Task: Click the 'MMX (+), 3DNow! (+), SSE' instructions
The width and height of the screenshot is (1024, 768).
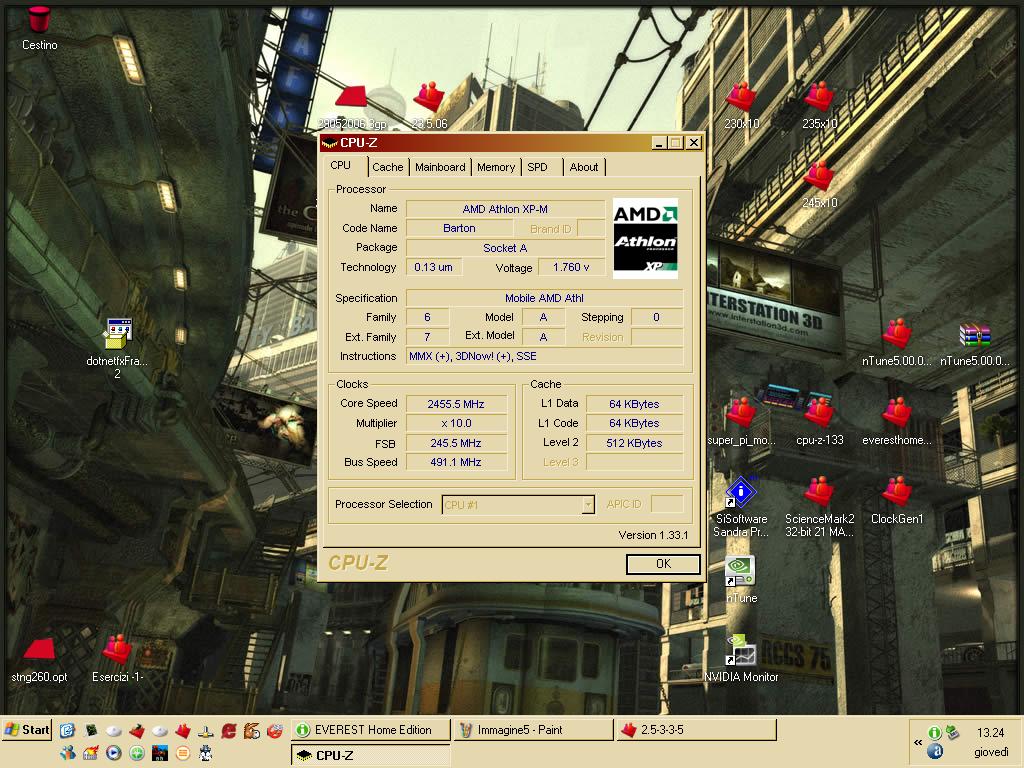Action: point(544,356)
